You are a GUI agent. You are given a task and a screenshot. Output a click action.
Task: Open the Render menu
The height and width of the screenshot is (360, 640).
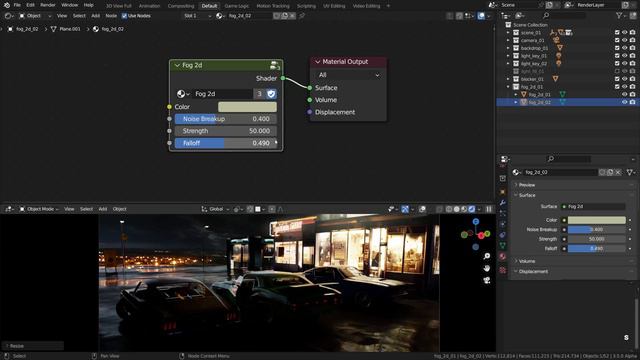(x=48, y=5)
